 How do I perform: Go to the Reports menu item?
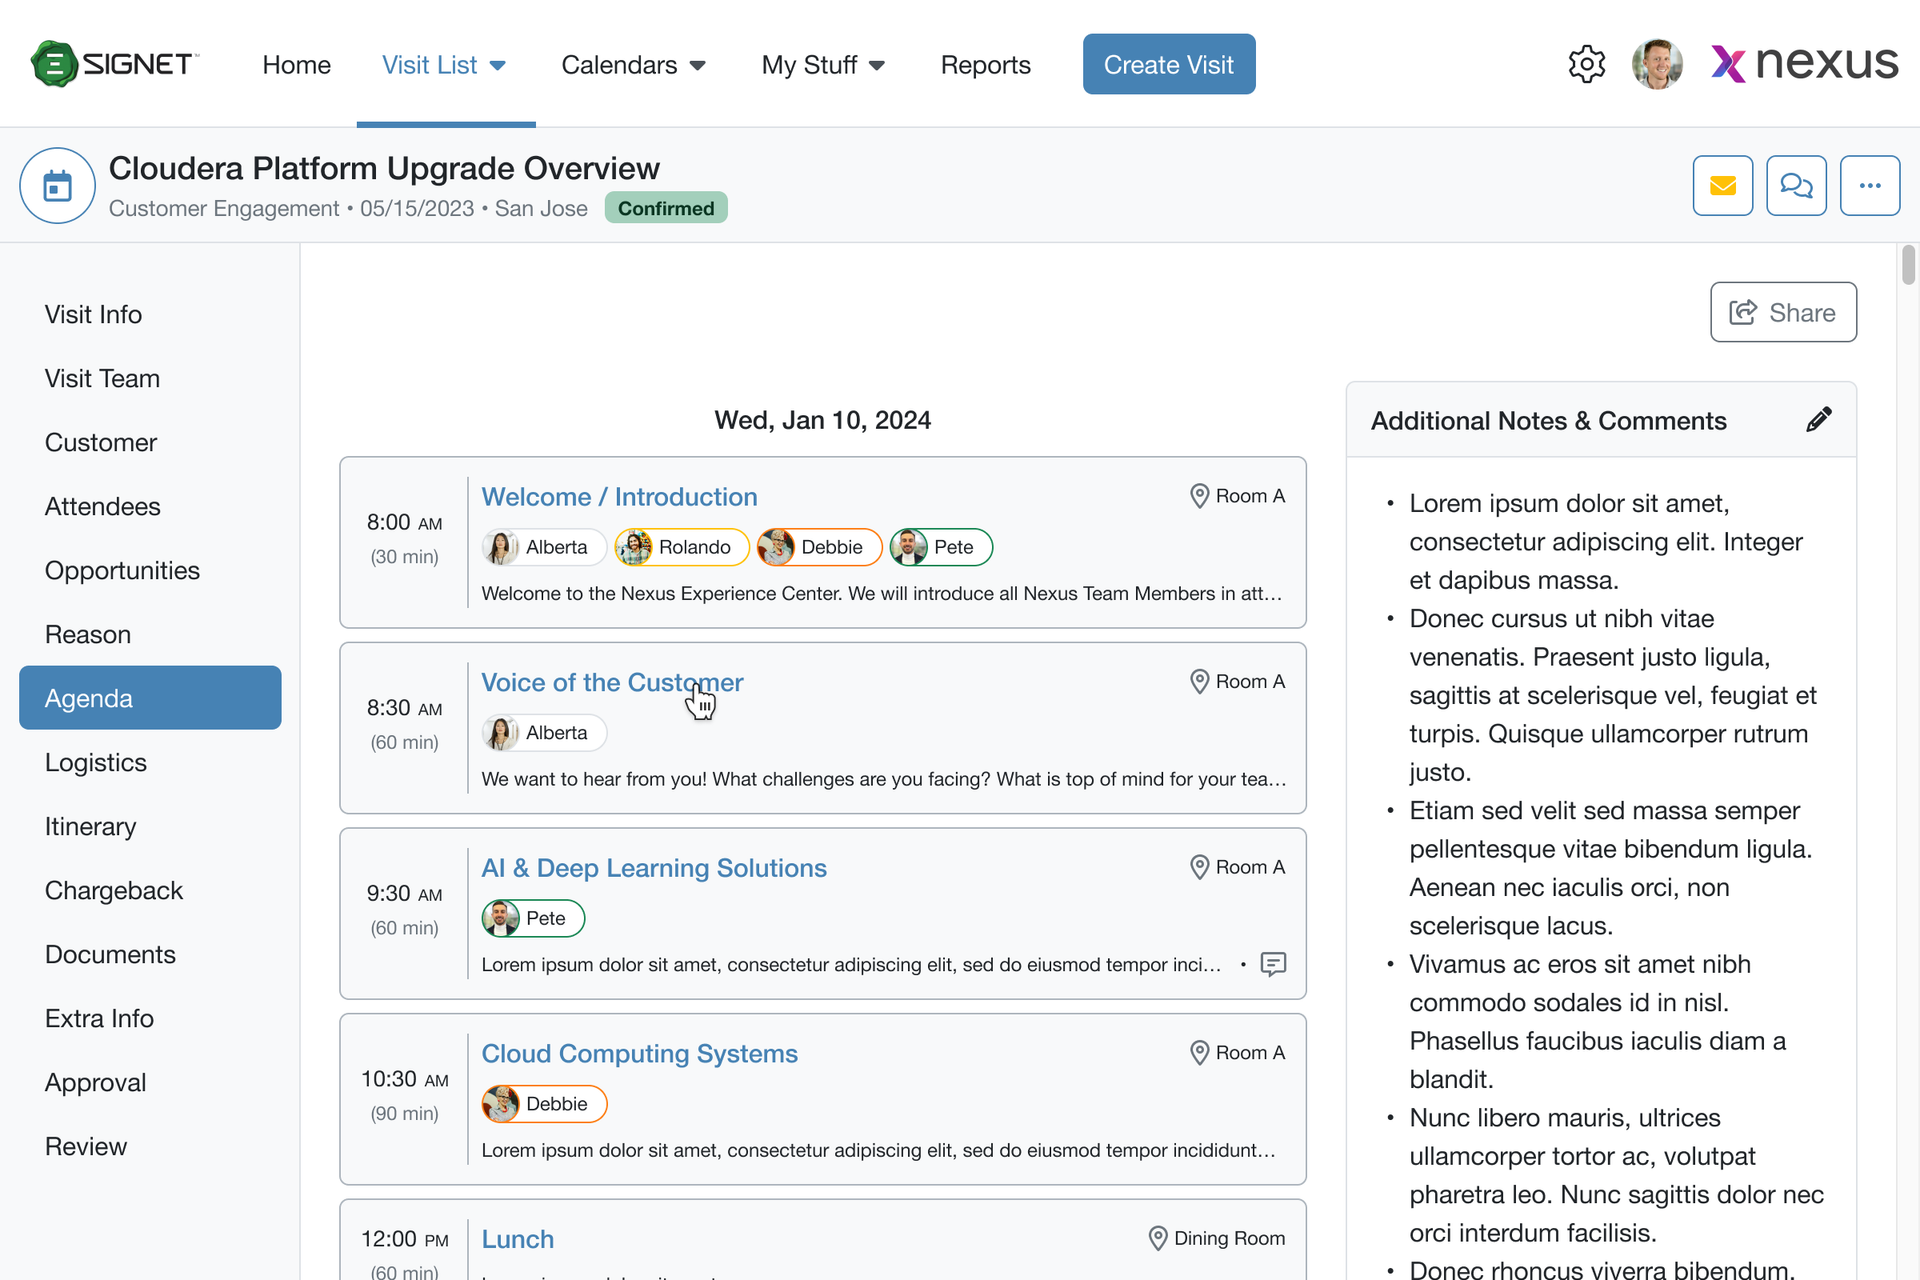pos(985,65)
